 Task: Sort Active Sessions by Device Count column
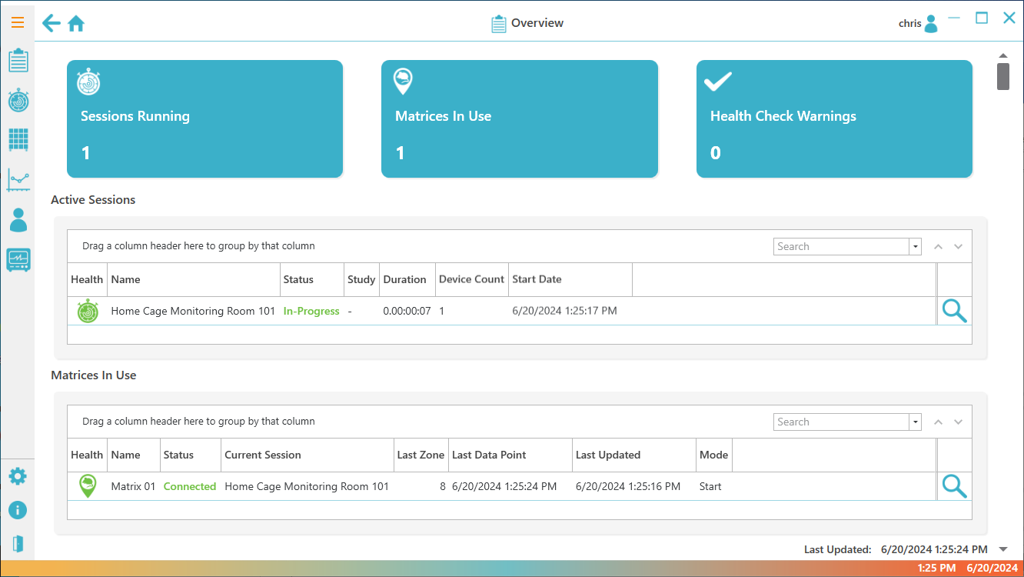tap(472, 279)
